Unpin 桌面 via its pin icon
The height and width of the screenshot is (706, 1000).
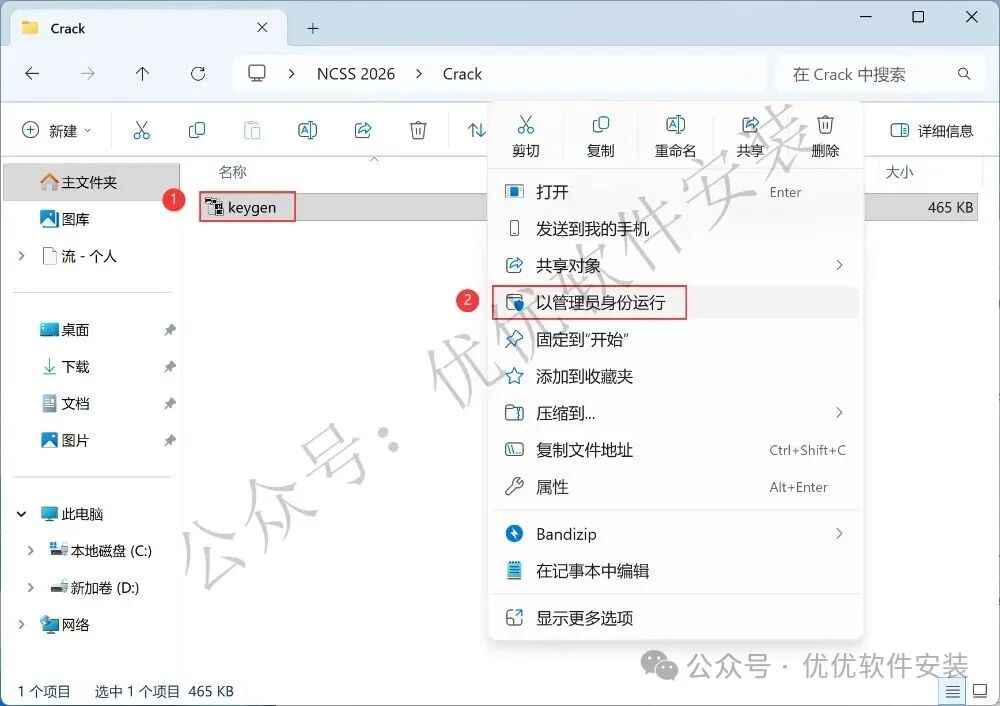(170, 330)
